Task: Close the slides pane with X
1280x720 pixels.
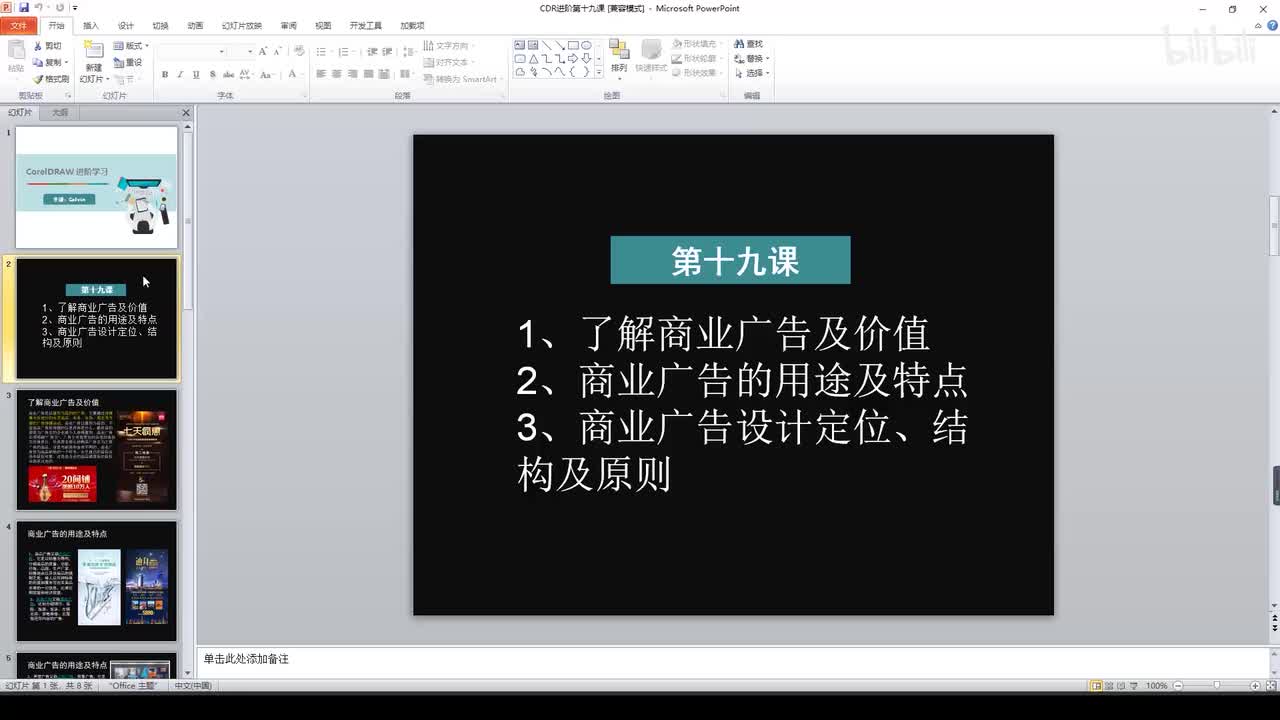Action: point(185,113)
